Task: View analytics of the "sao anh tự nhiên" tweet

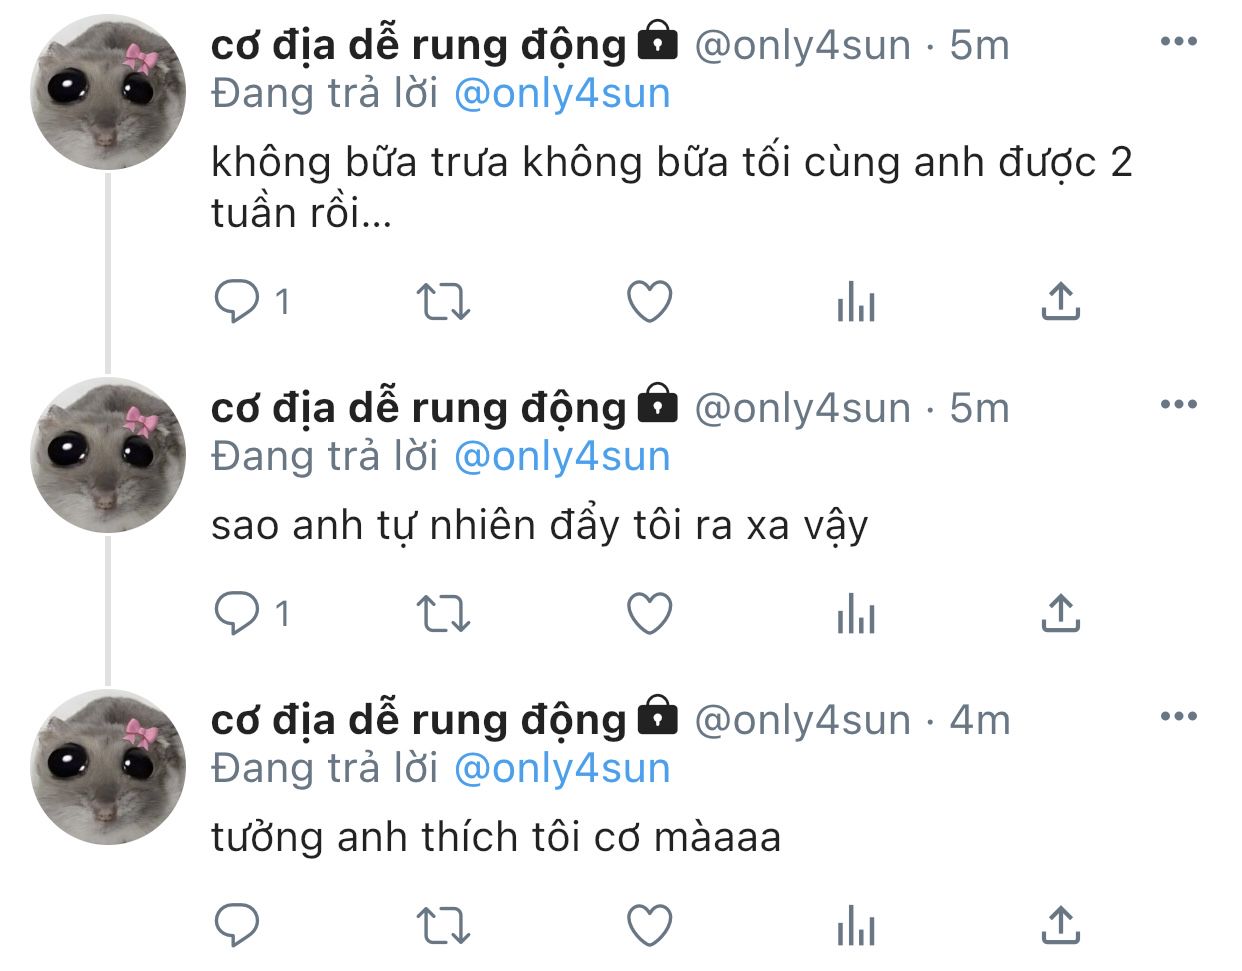Action: pos(856,613)
